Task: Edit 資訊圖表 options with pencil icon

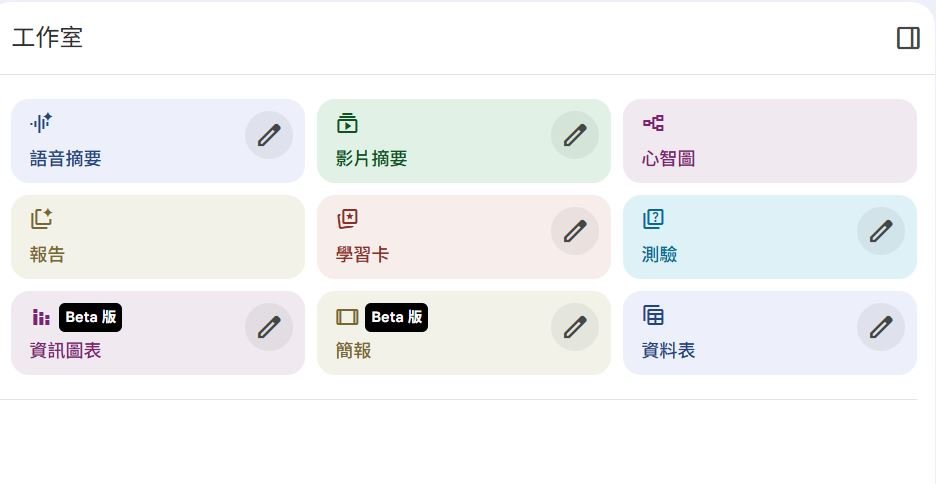Action: coord(269,327)
